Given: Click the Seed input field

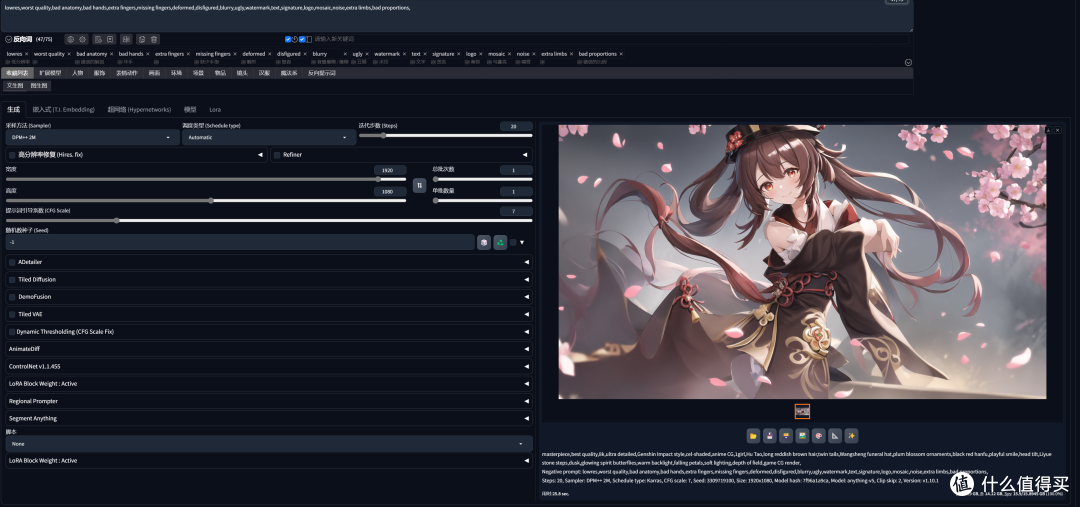Looking at the screenshot, I should click(x=240, y=242).
